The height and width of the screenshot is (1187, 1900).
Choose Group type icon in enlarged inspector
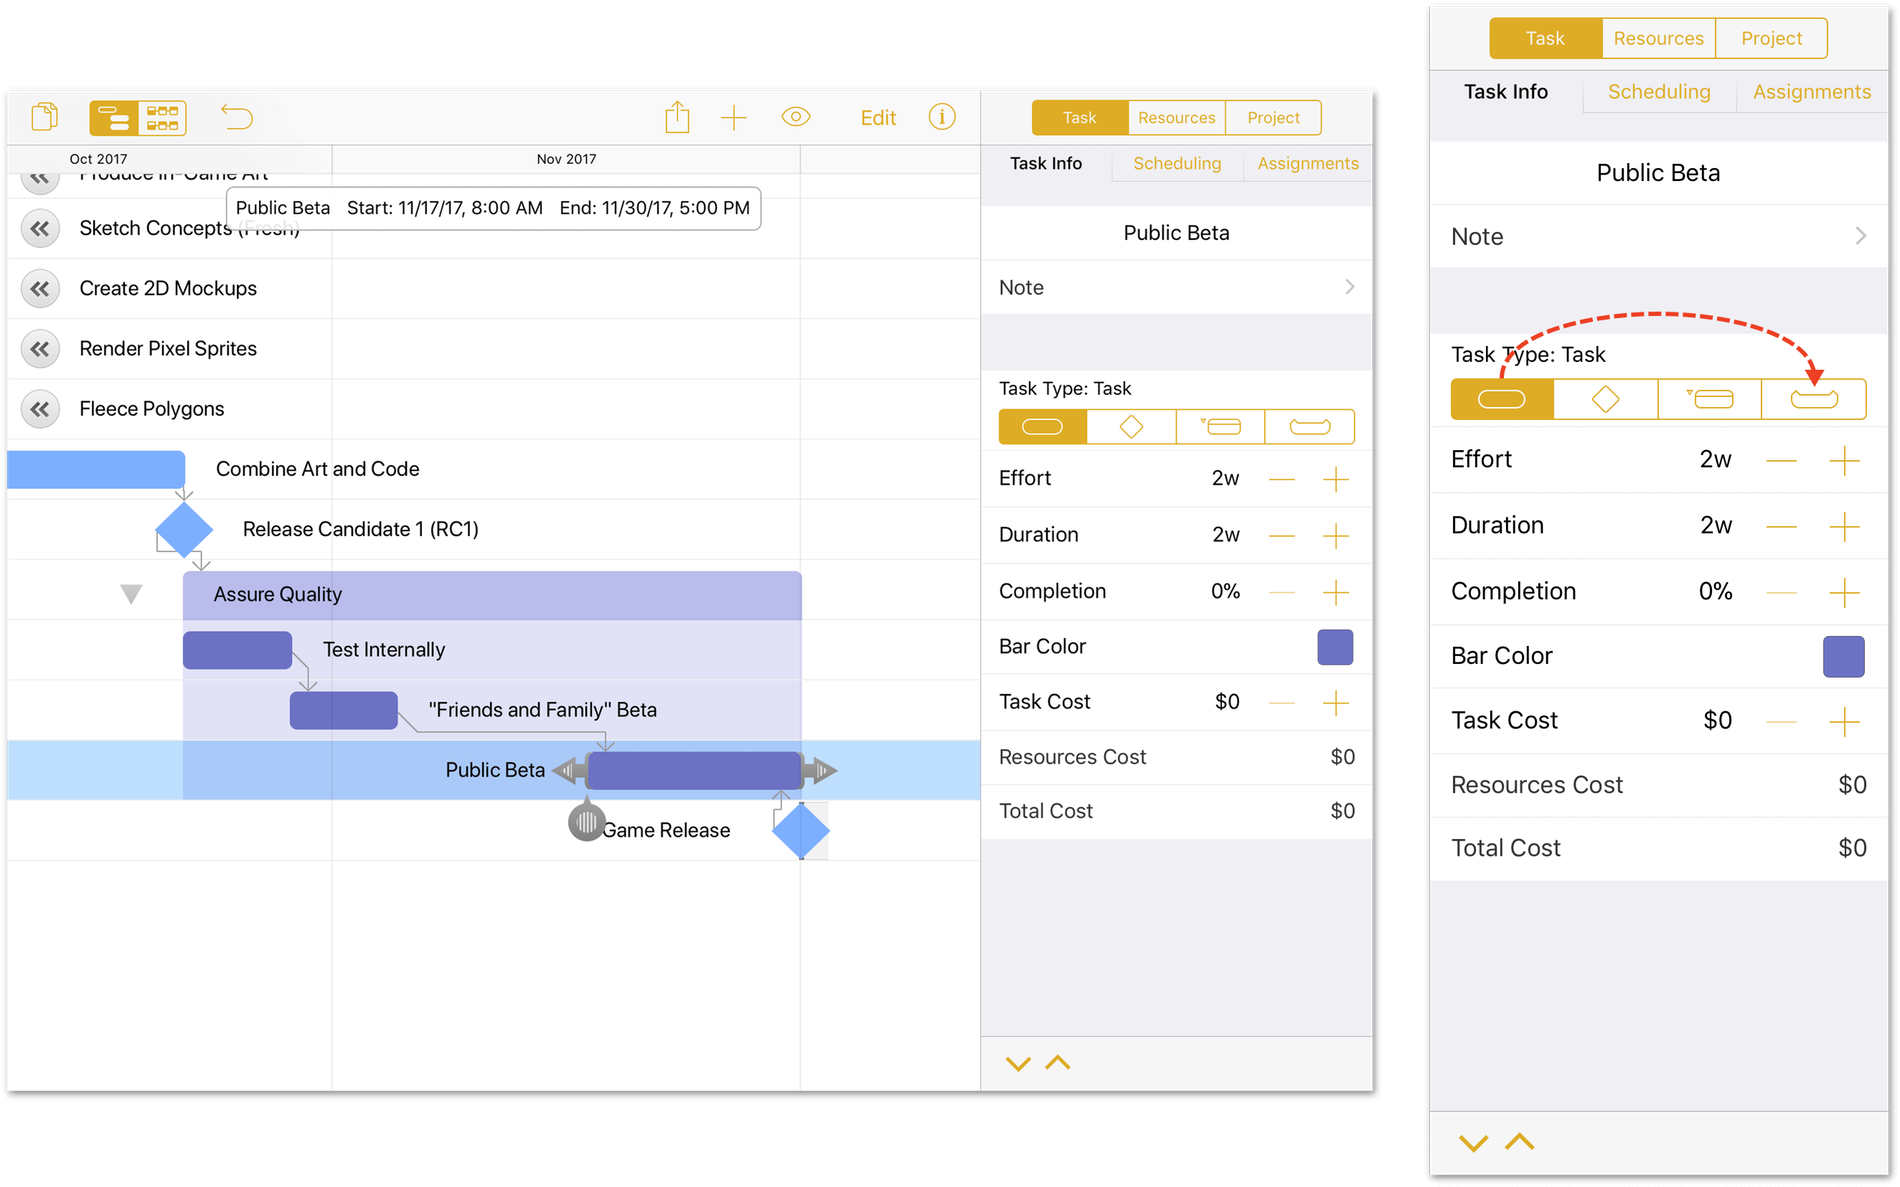coord(1710,399)
